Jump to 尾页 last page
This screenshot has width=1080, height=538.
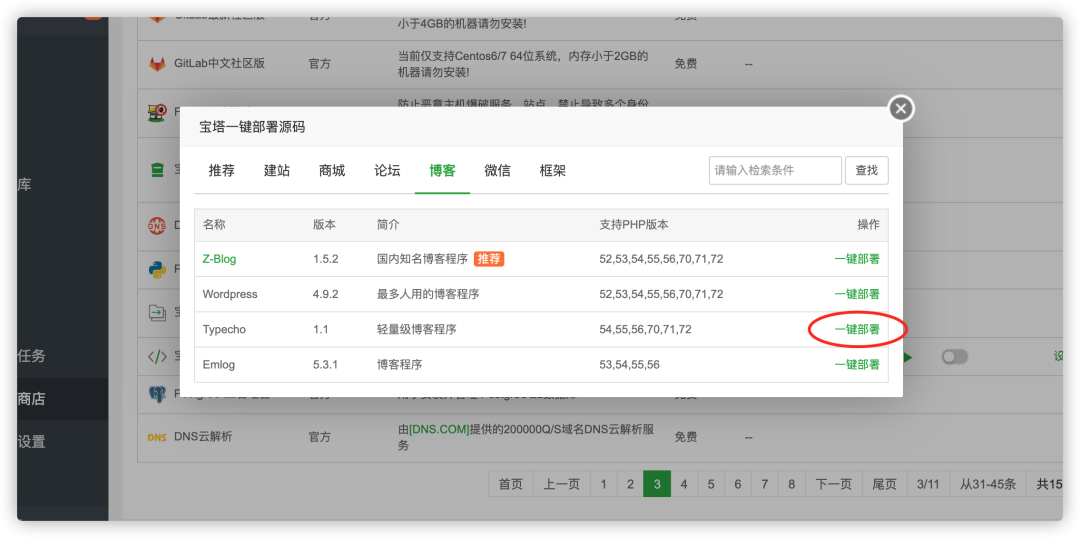point(884,484)
